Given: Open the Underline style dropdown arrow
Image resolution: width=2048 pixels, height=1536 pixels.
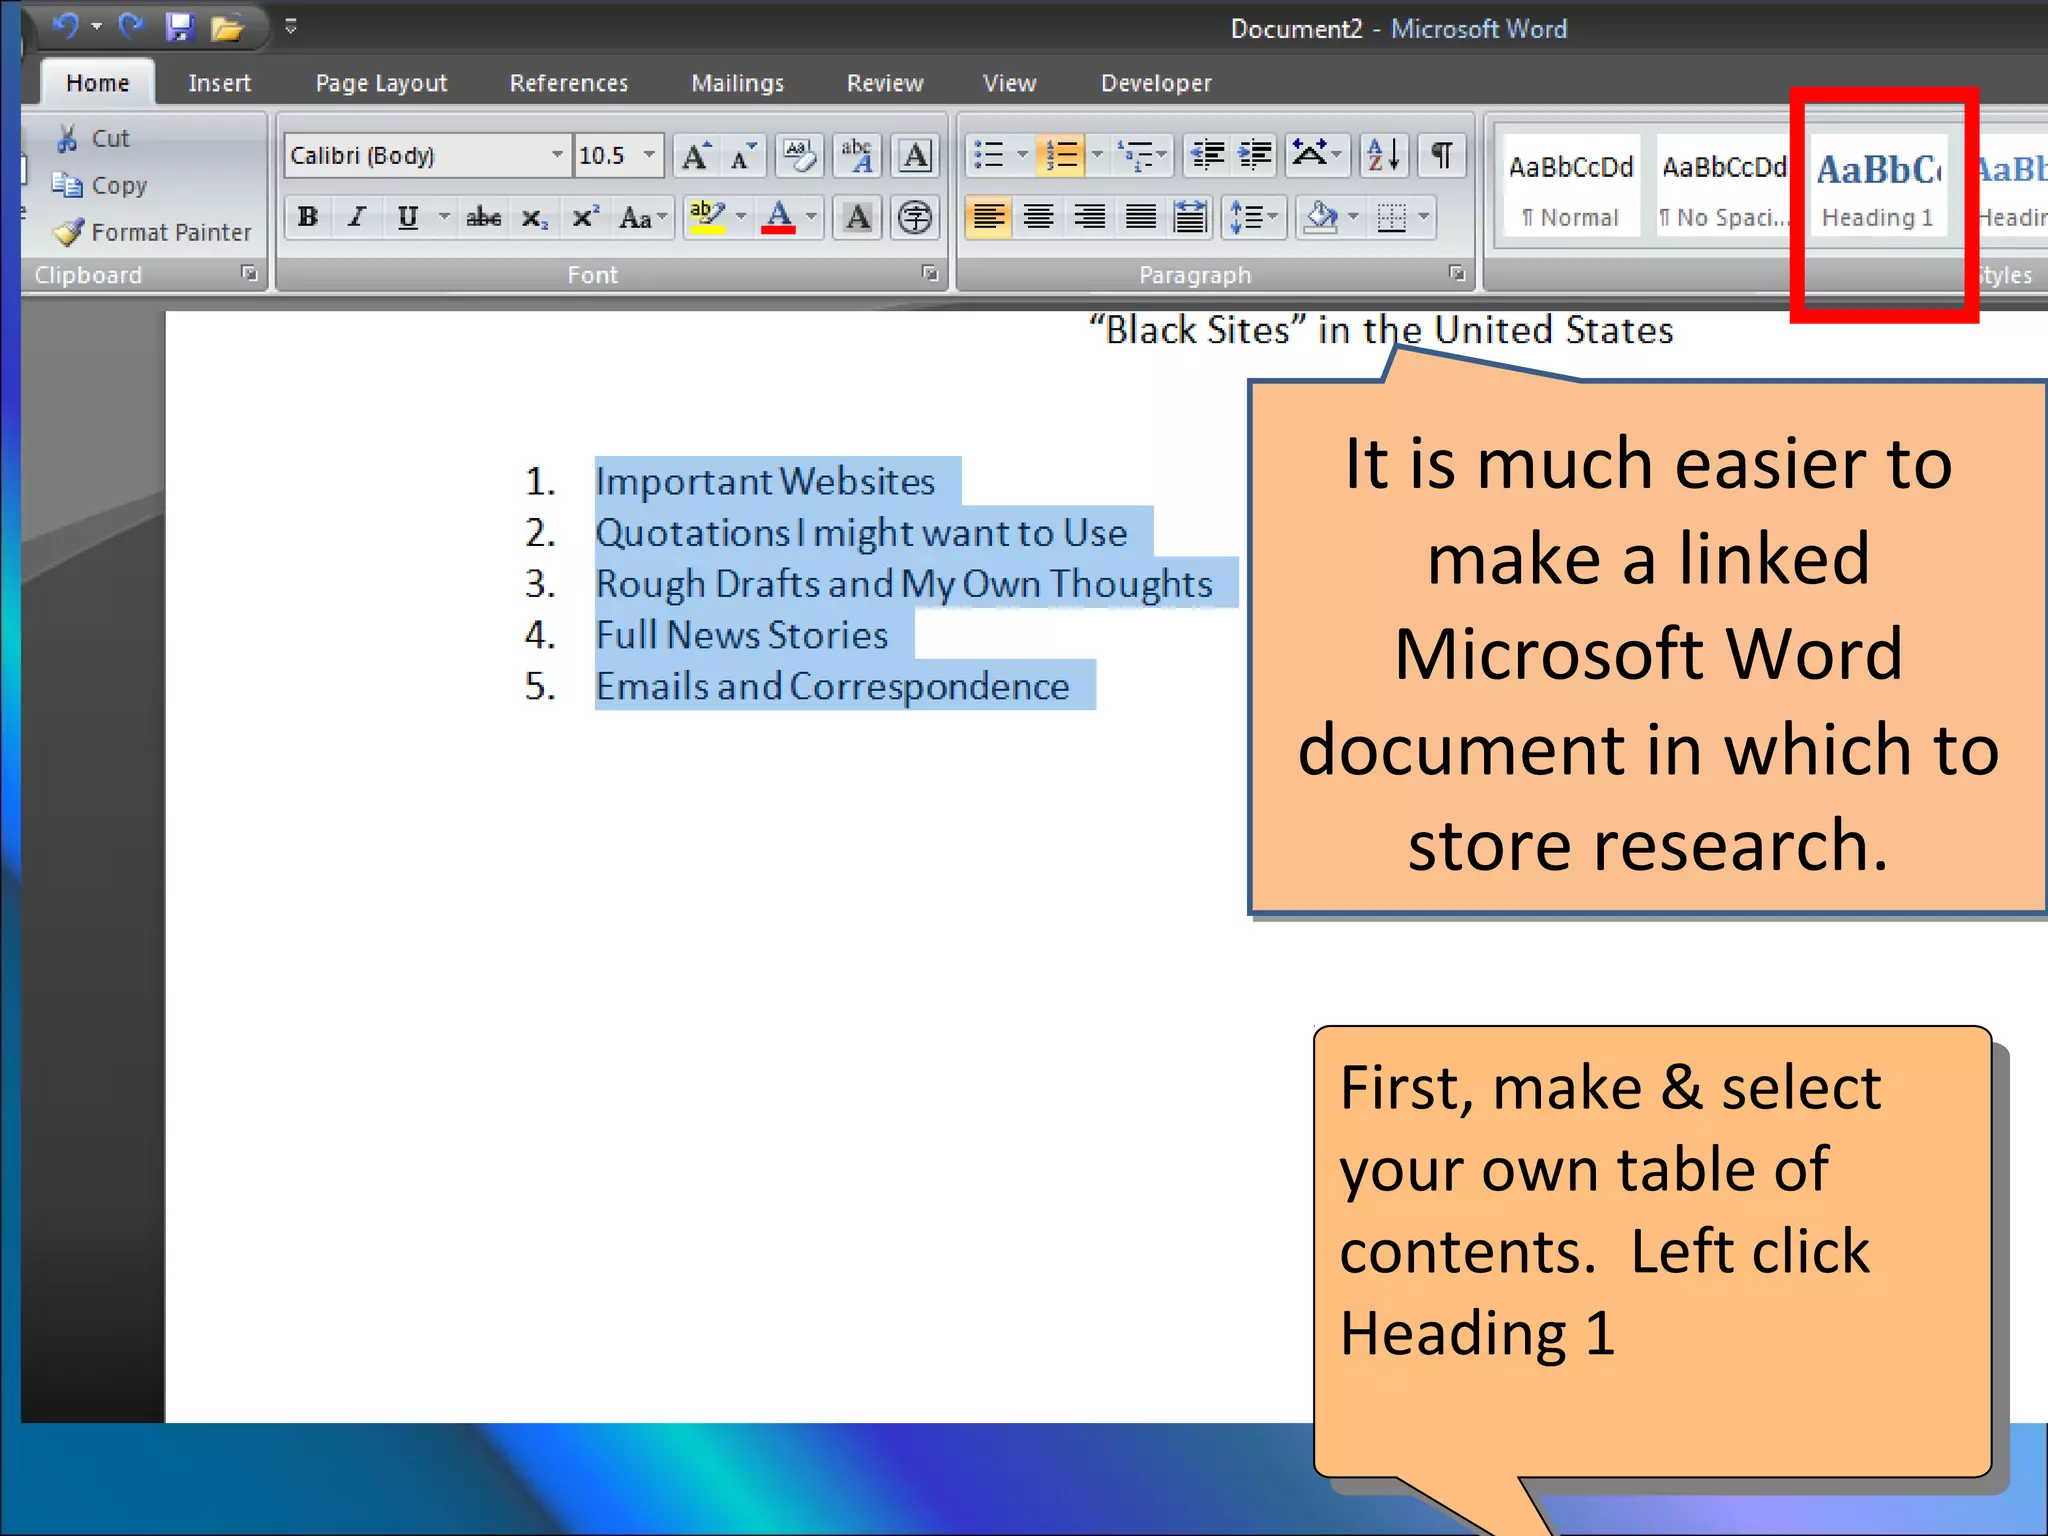Looking at the screenshot, I should (444, 217).
